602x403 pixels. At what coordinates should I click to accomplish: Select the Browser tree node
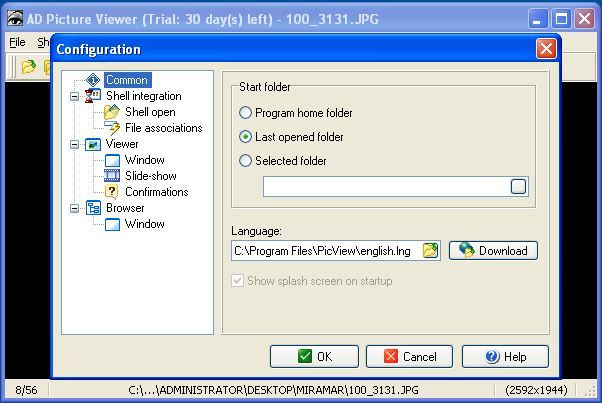point(125,208)
